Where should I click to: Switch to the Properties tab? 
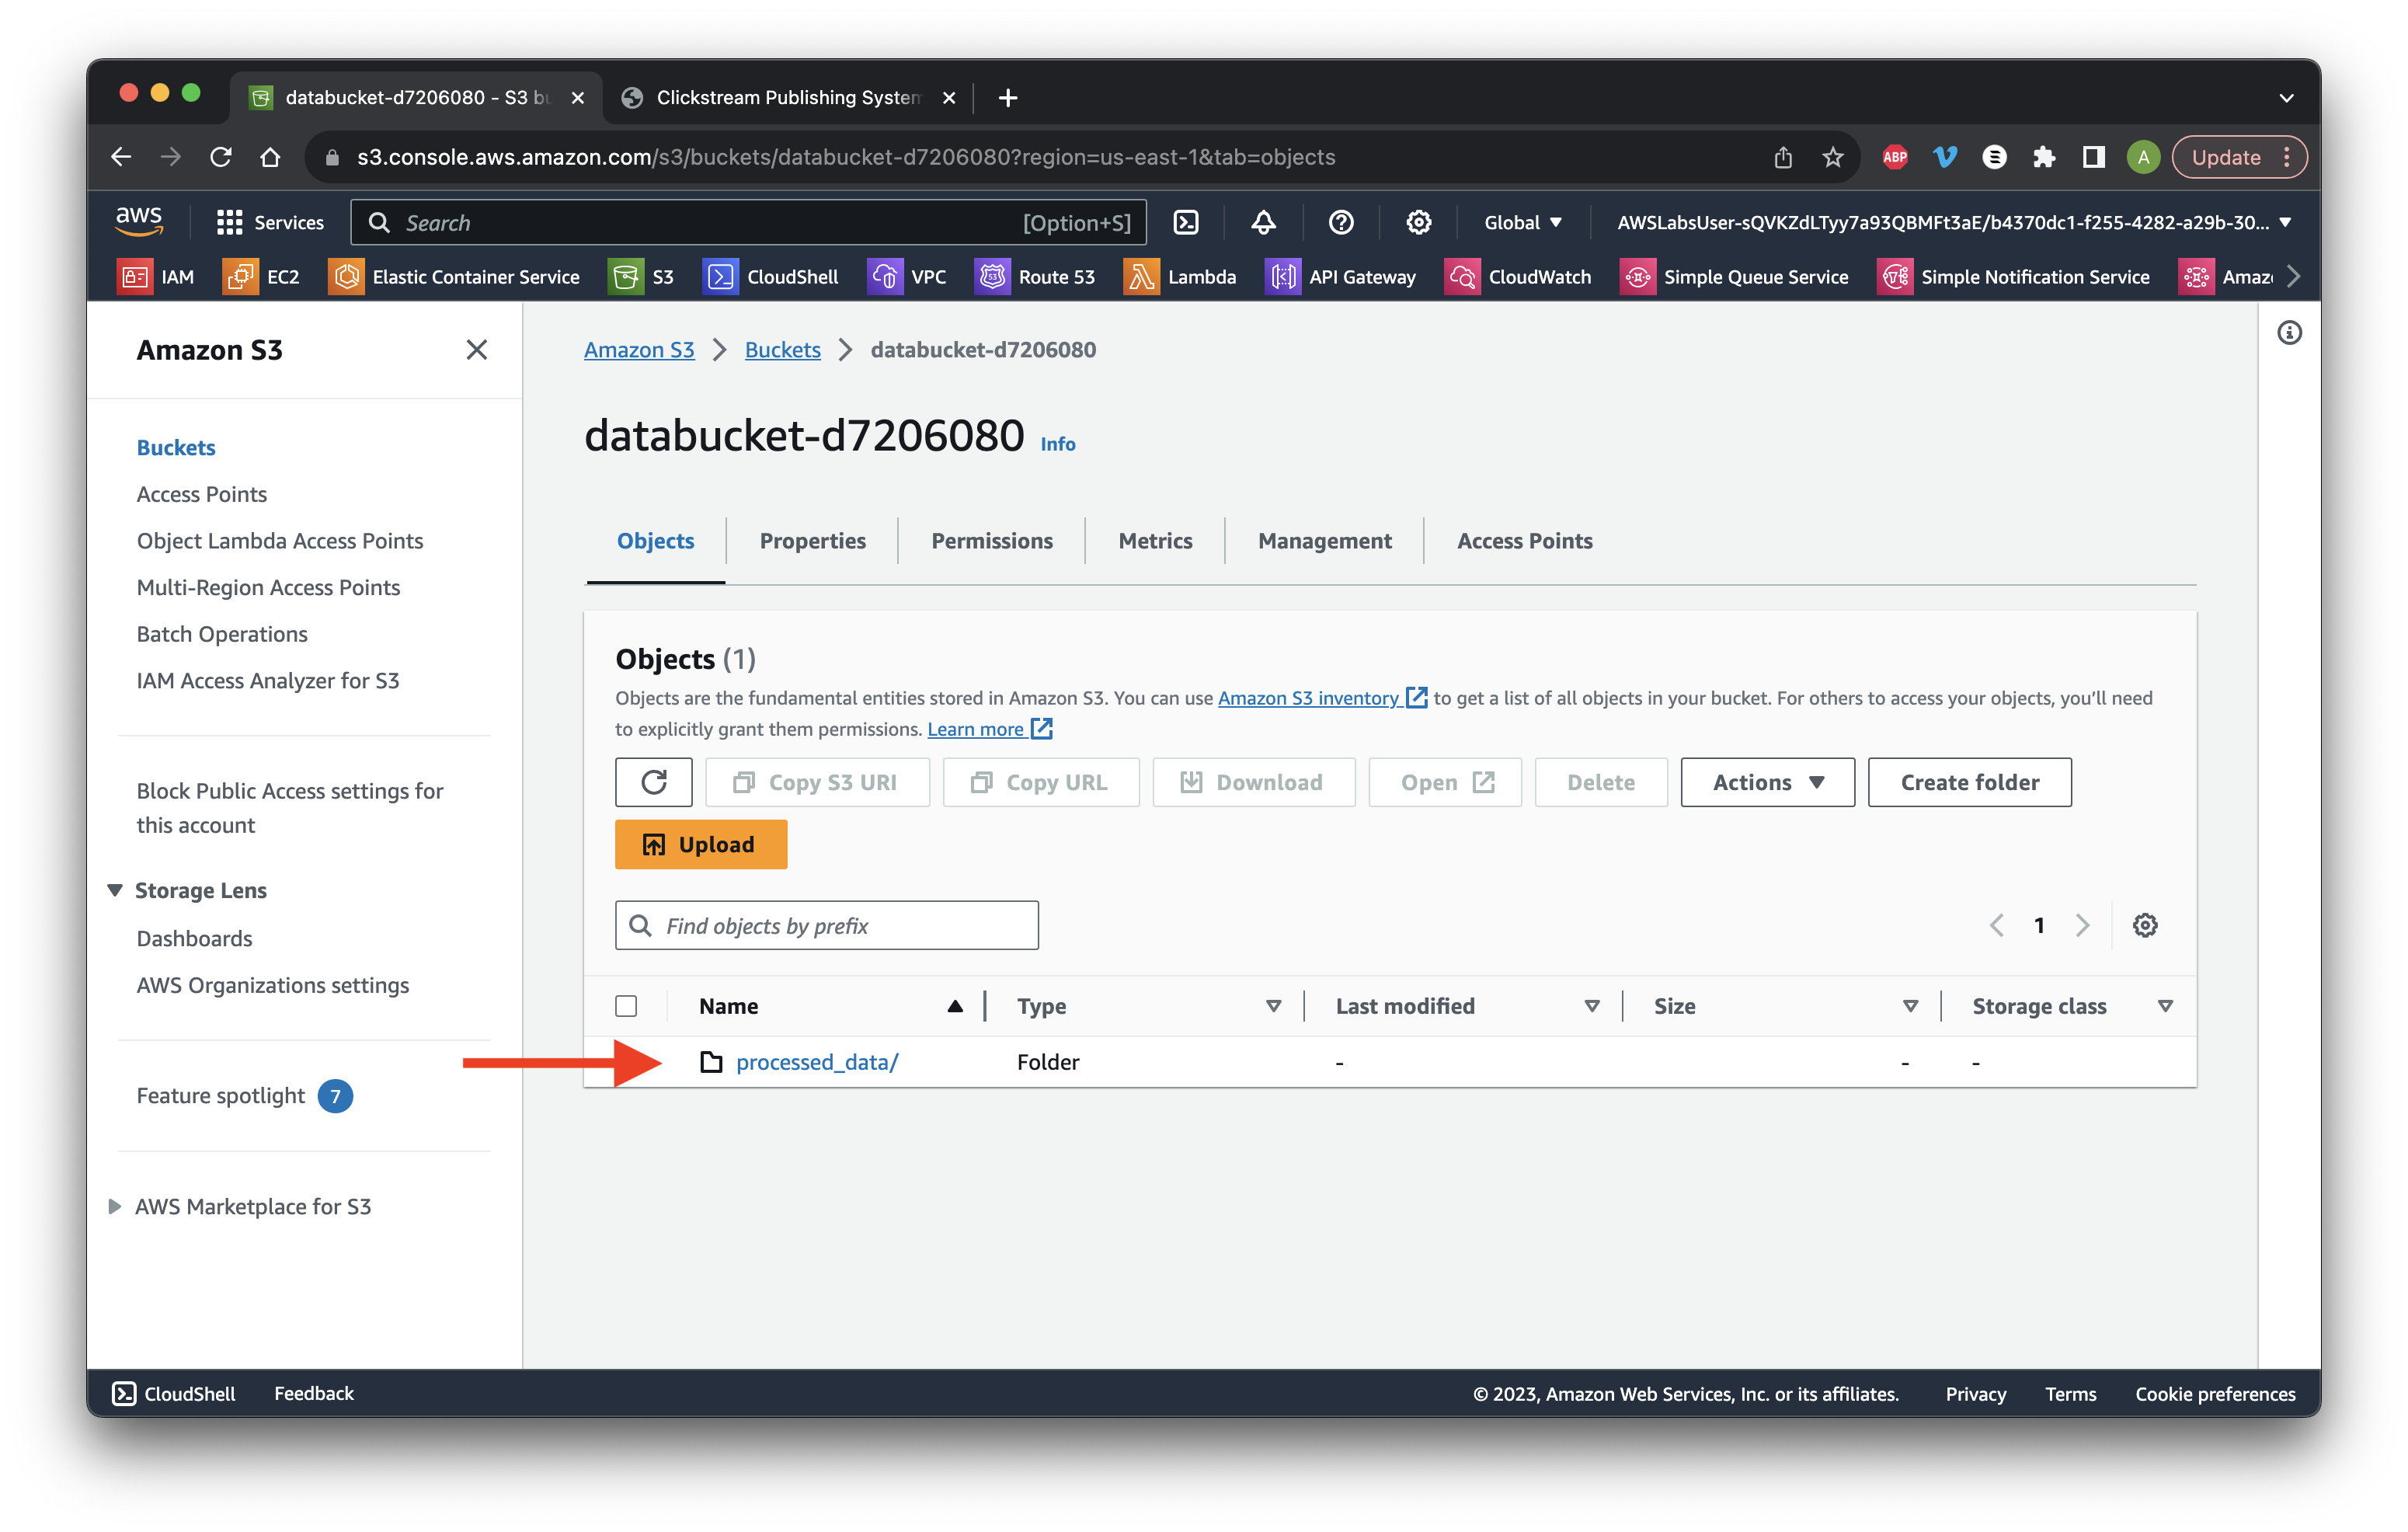coord(812,541)
